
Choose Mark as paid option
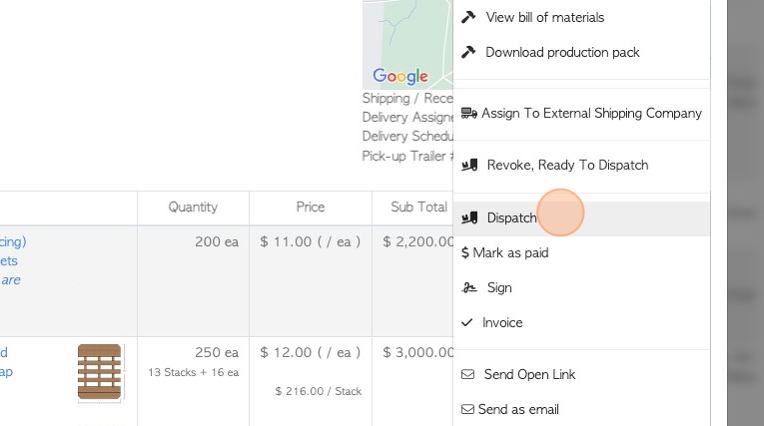coord(510,253)
